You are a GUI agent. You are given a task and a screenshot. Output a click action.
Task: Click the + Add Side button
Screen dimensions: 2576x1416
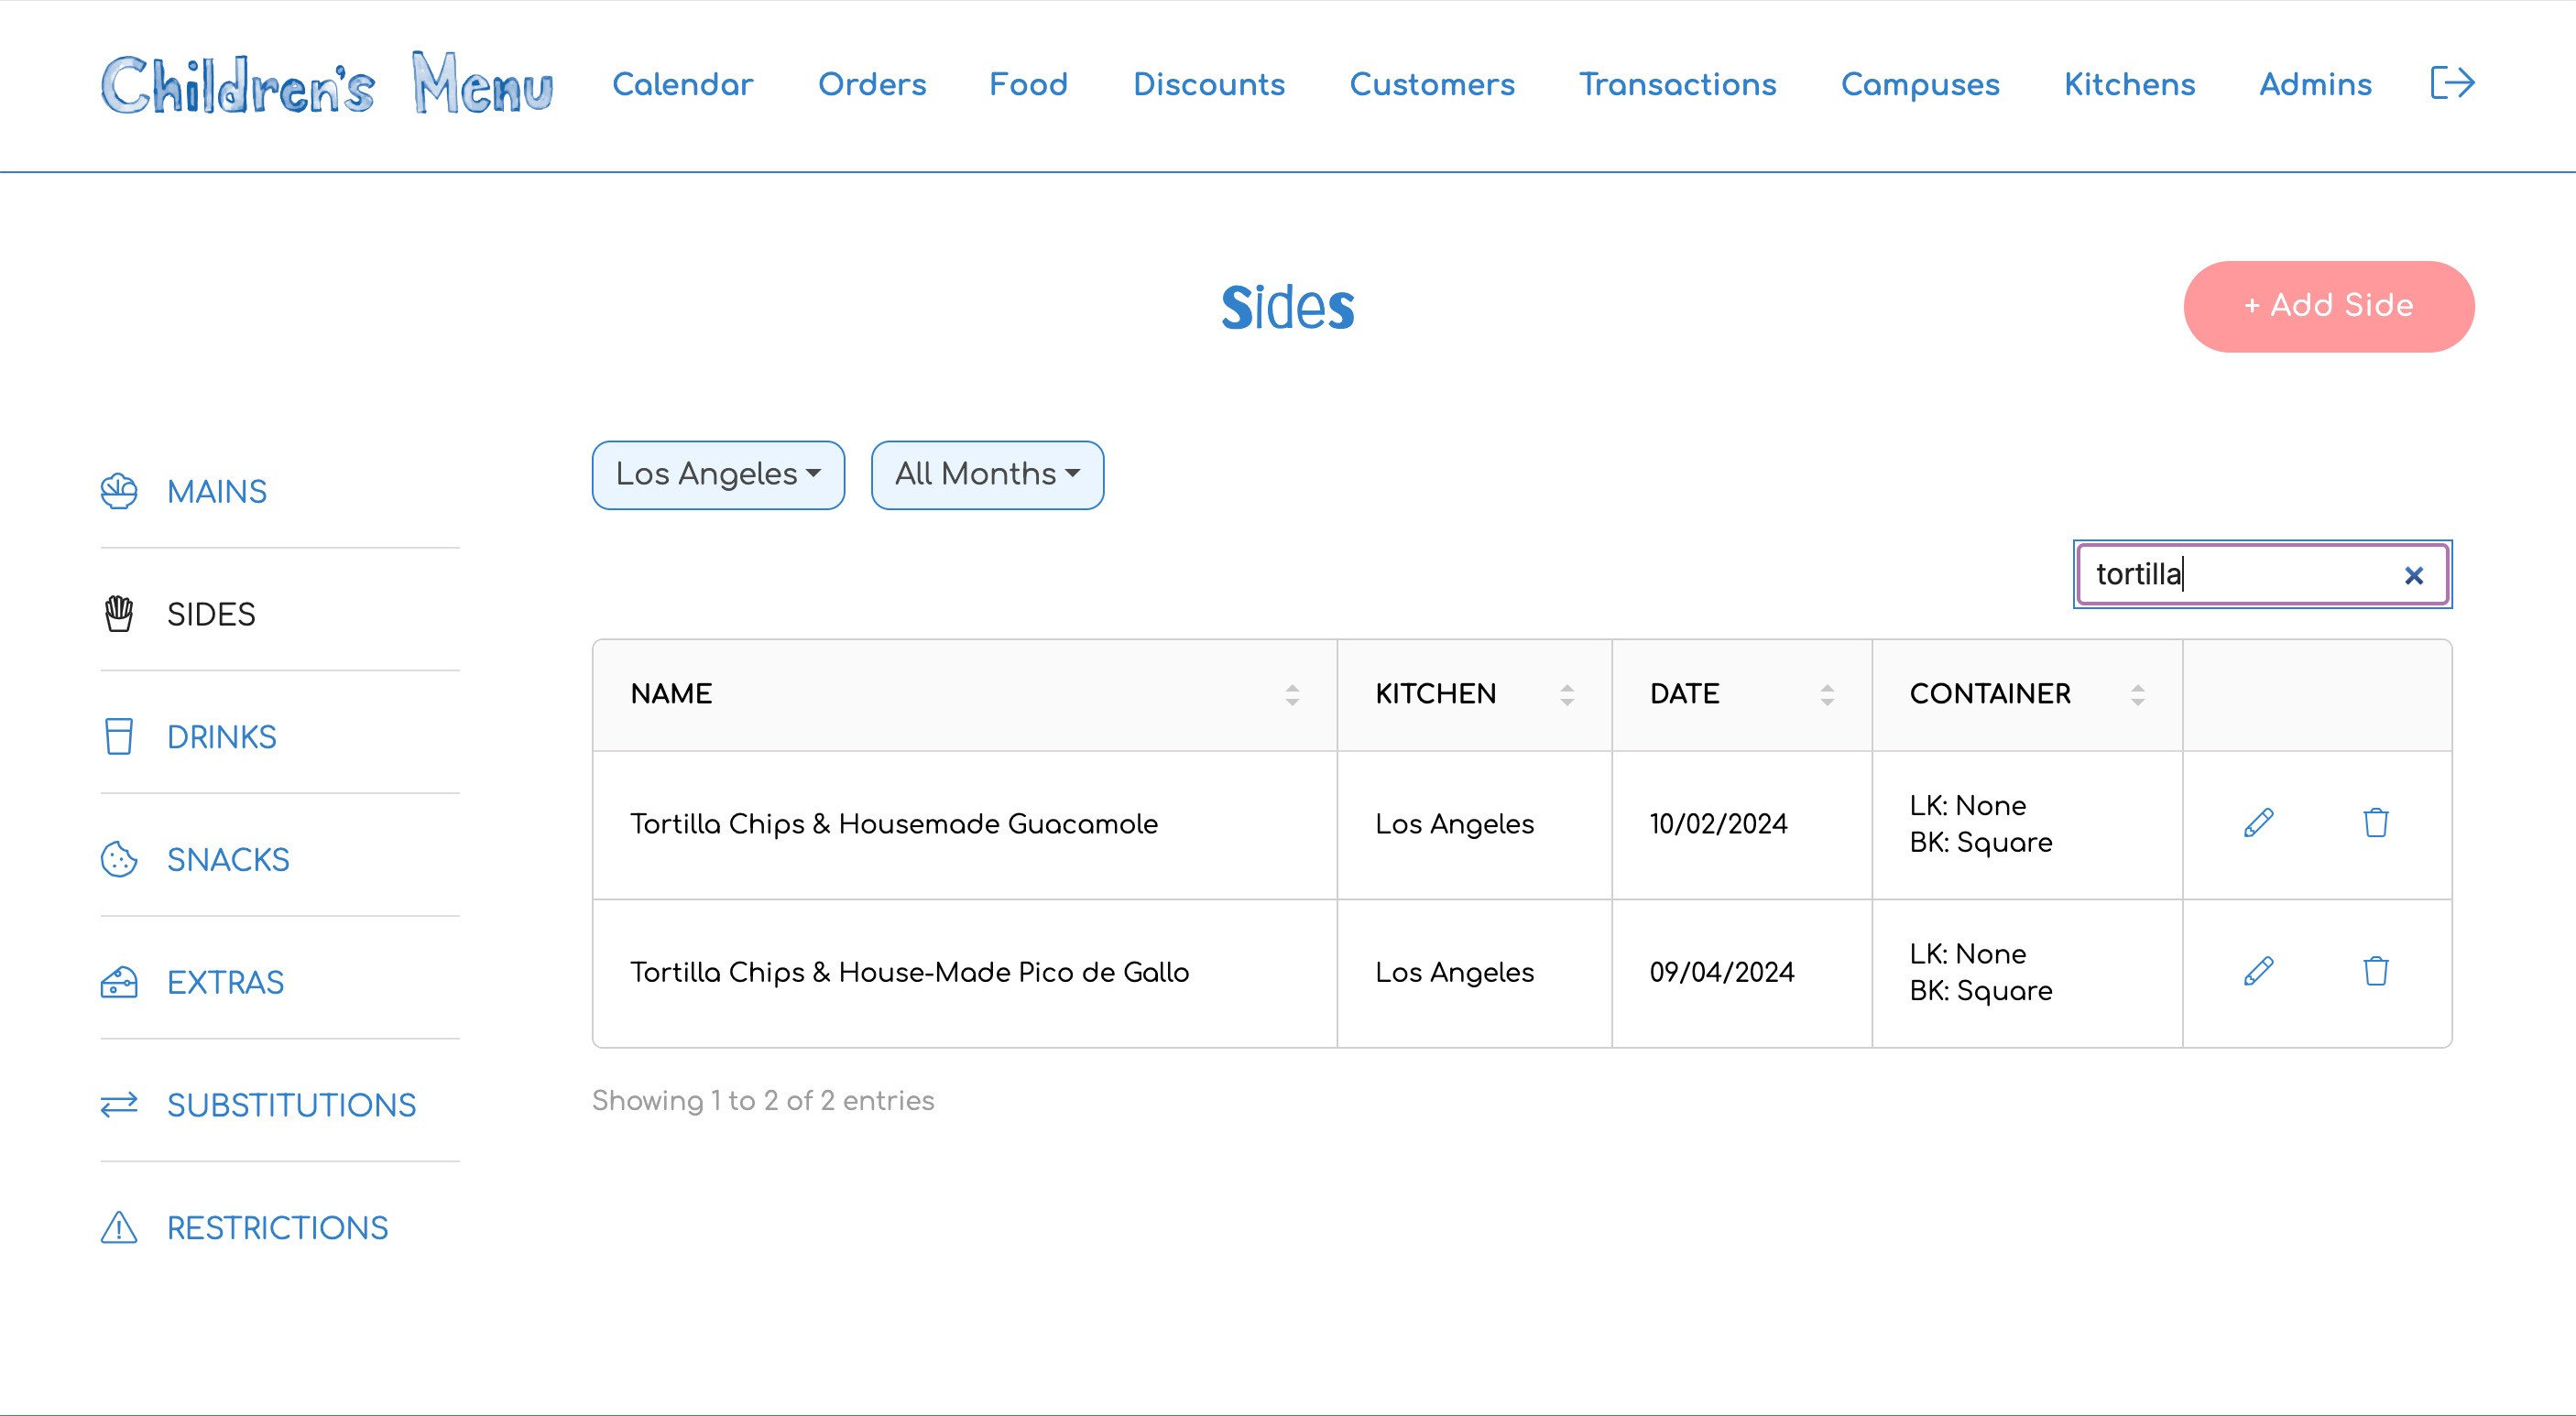[x=2329, y=306]
